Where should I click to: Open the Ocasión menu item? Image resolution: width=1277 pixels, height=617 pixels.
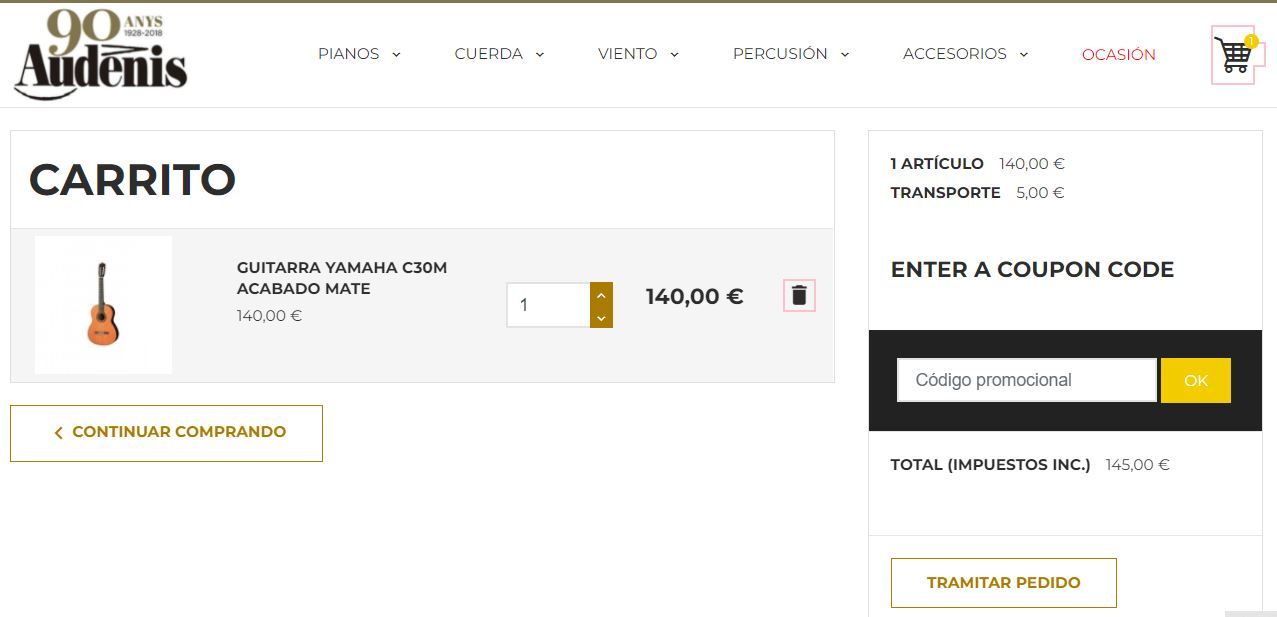tap(1119, 55)
